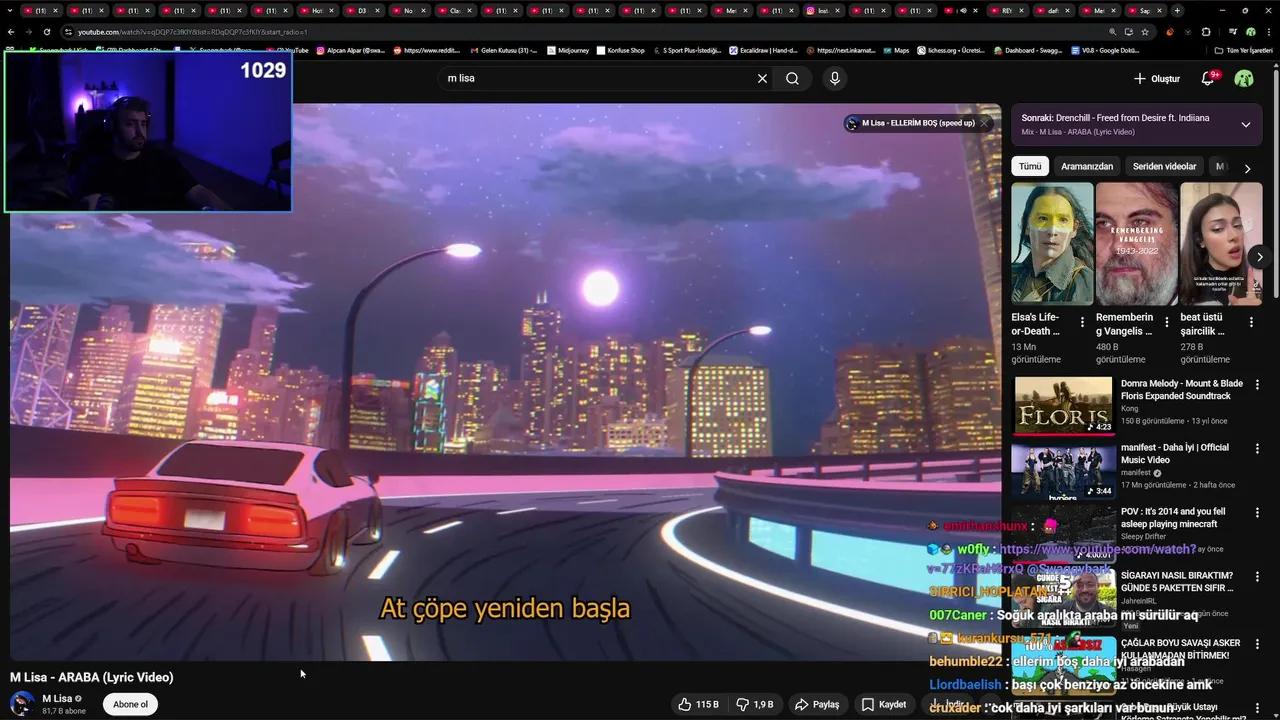Open YouTube notifications bell
Image resolution: width=1280 pixels, height=720 pixels.
pos(1208,78)
